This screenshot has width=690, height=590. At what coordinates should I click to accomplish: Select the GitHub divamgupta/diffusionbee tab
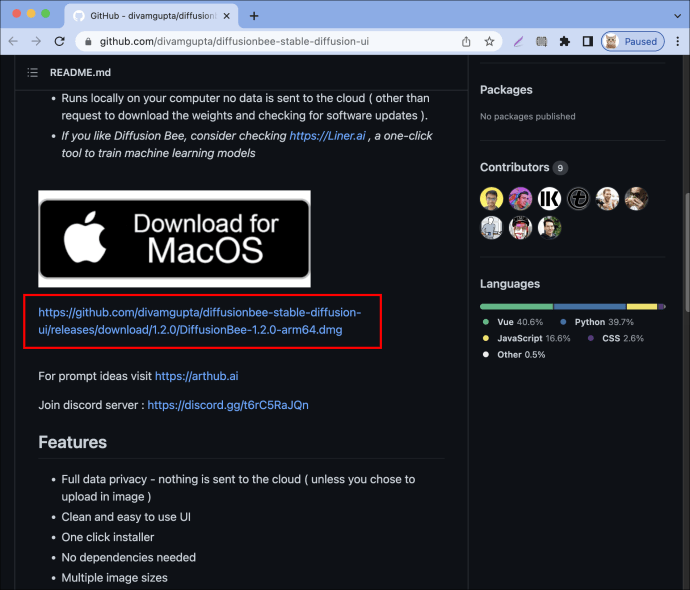click(151, 16)
